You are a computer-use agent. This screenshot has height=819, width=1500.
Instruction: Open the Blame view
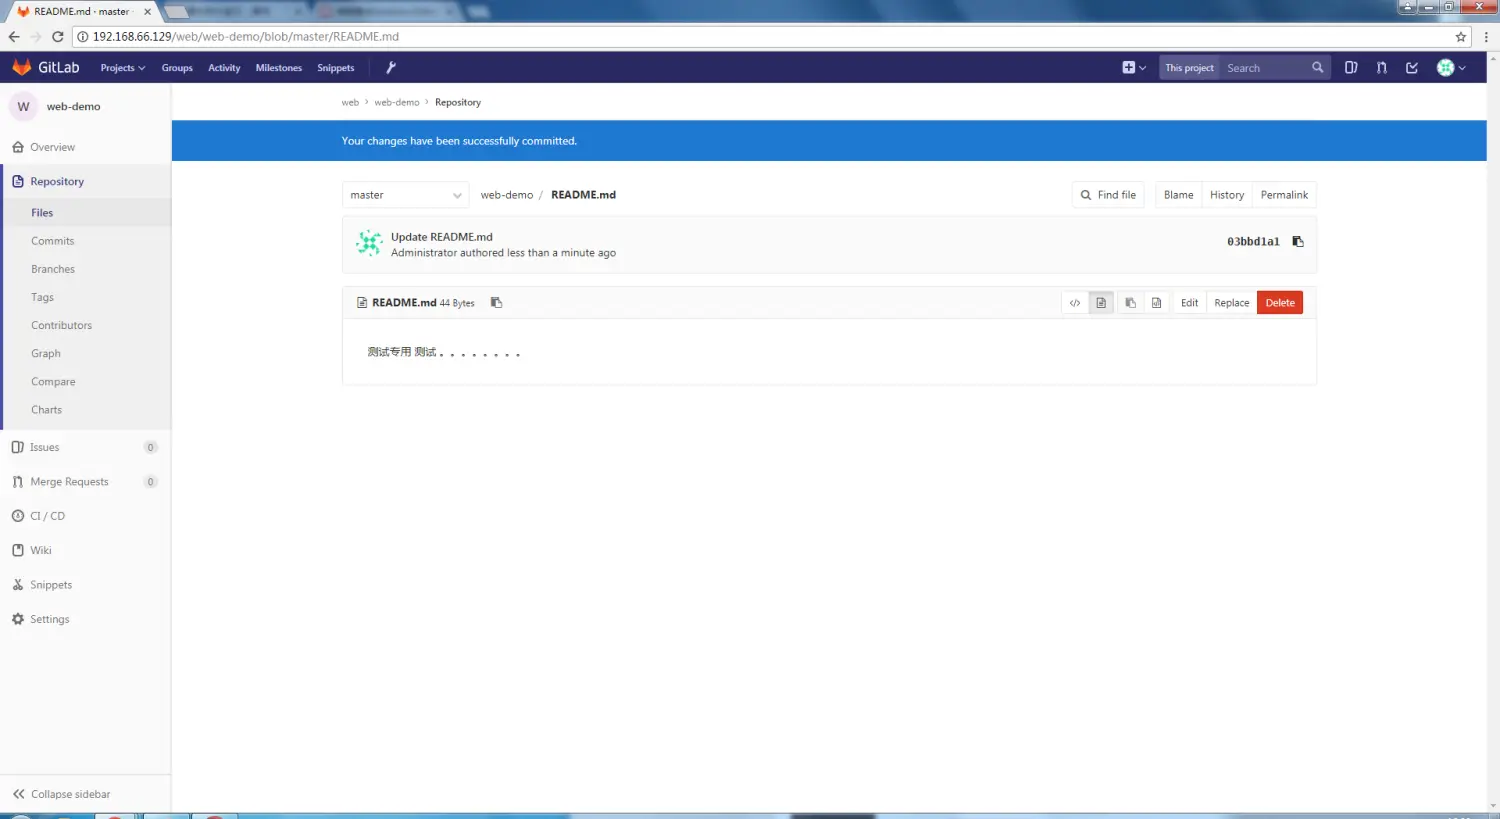pos(1178,195)
